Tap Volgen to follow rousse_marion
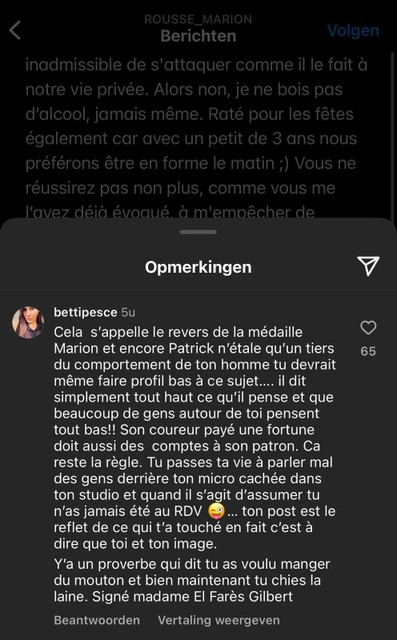The width and height of the screenshot is (397, 640). [353, 31]
